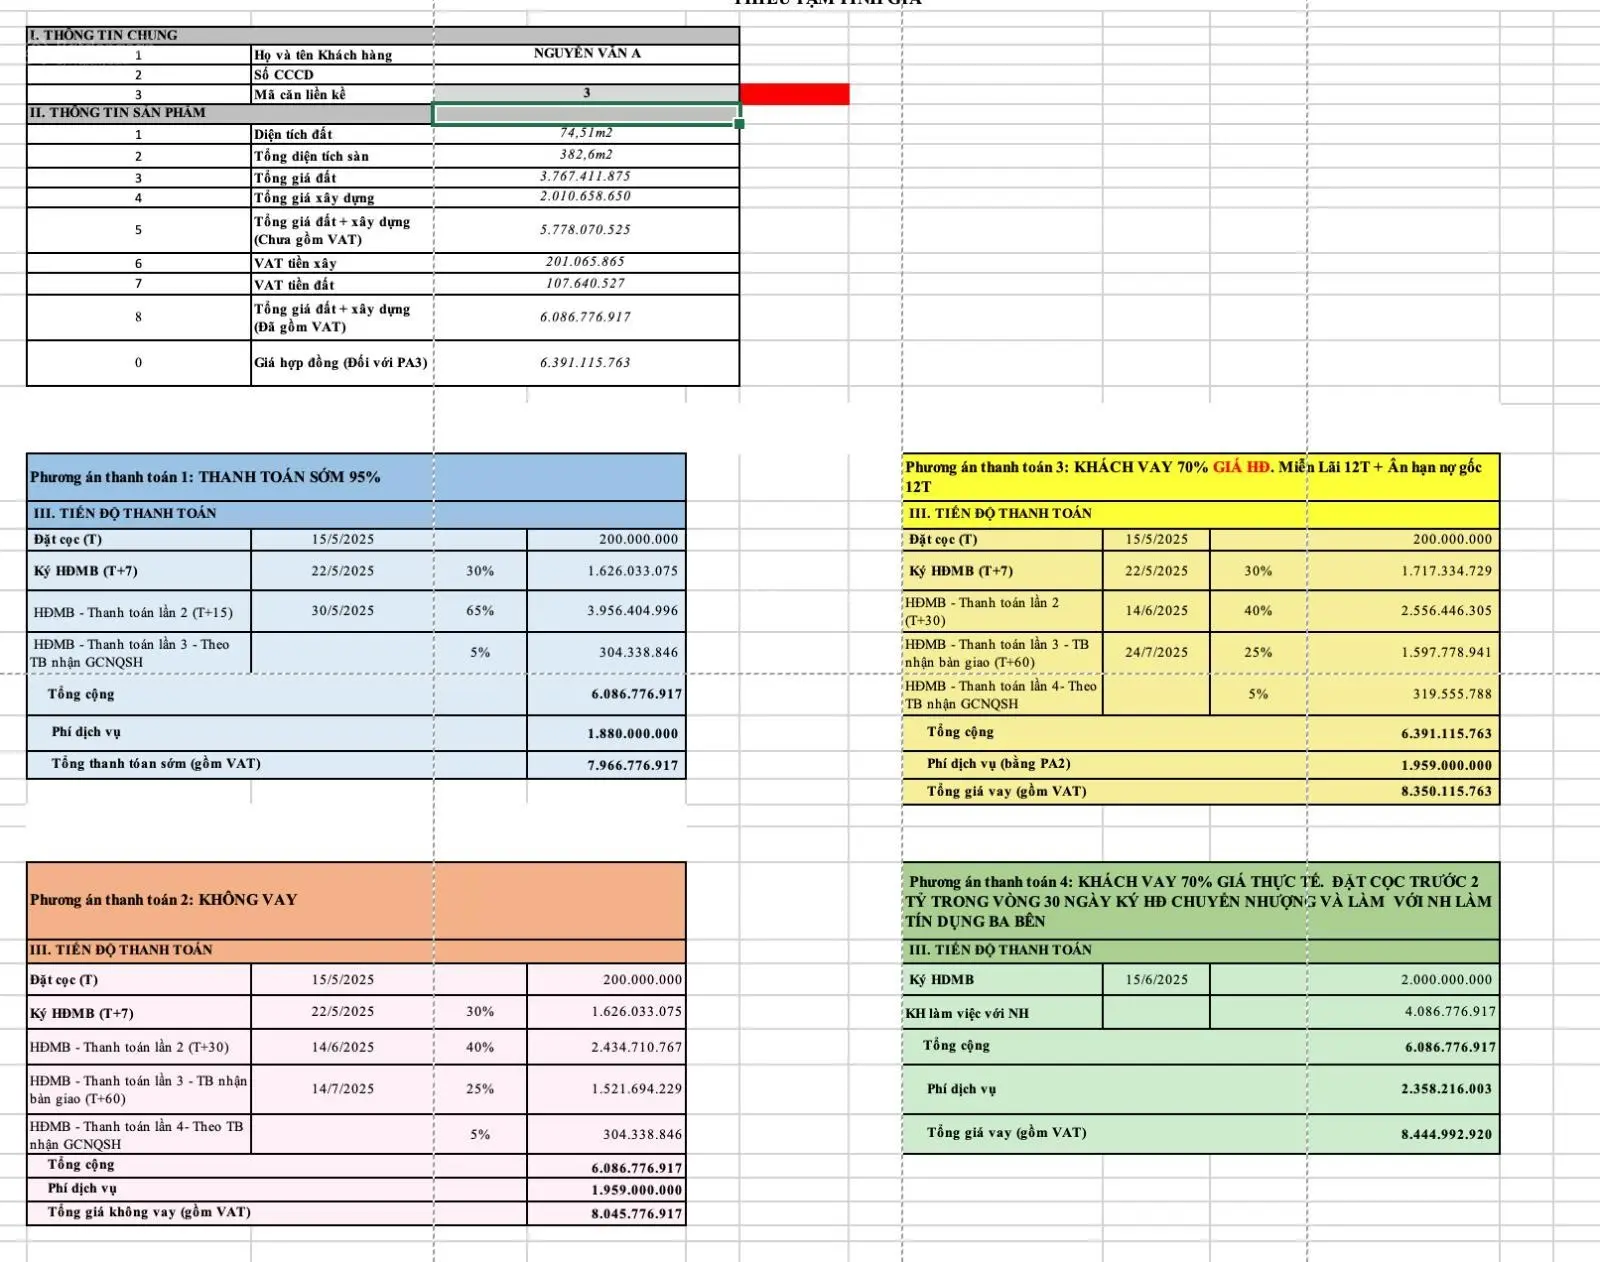Image resolution: width=1600 pixels, height=1262 pixels.
Task: Select the plan 3 loan total '8.350.115.763'
Action: coord(1403,791)
